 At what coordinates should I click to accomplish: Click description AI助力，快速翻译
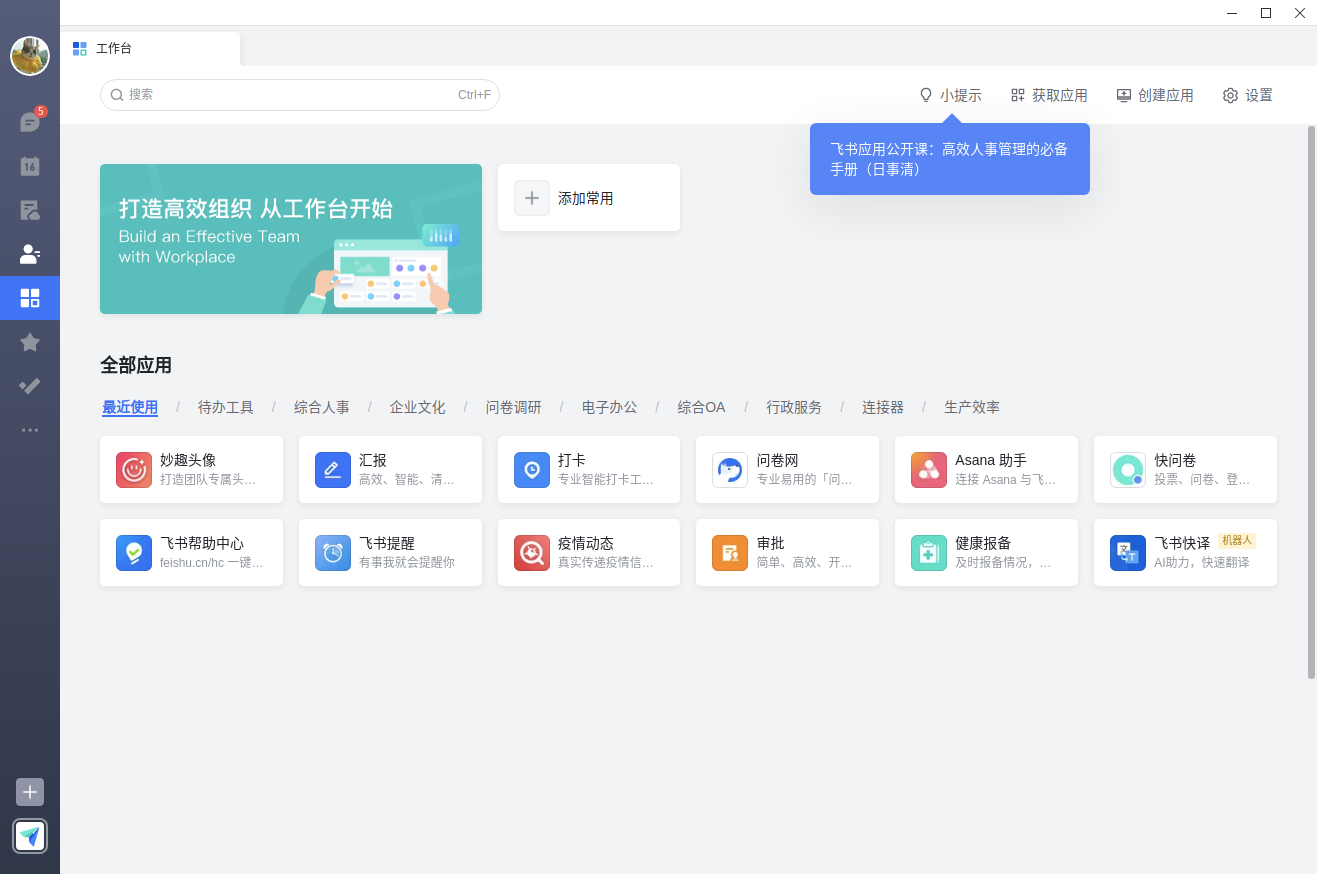[x=1202, y=562]
